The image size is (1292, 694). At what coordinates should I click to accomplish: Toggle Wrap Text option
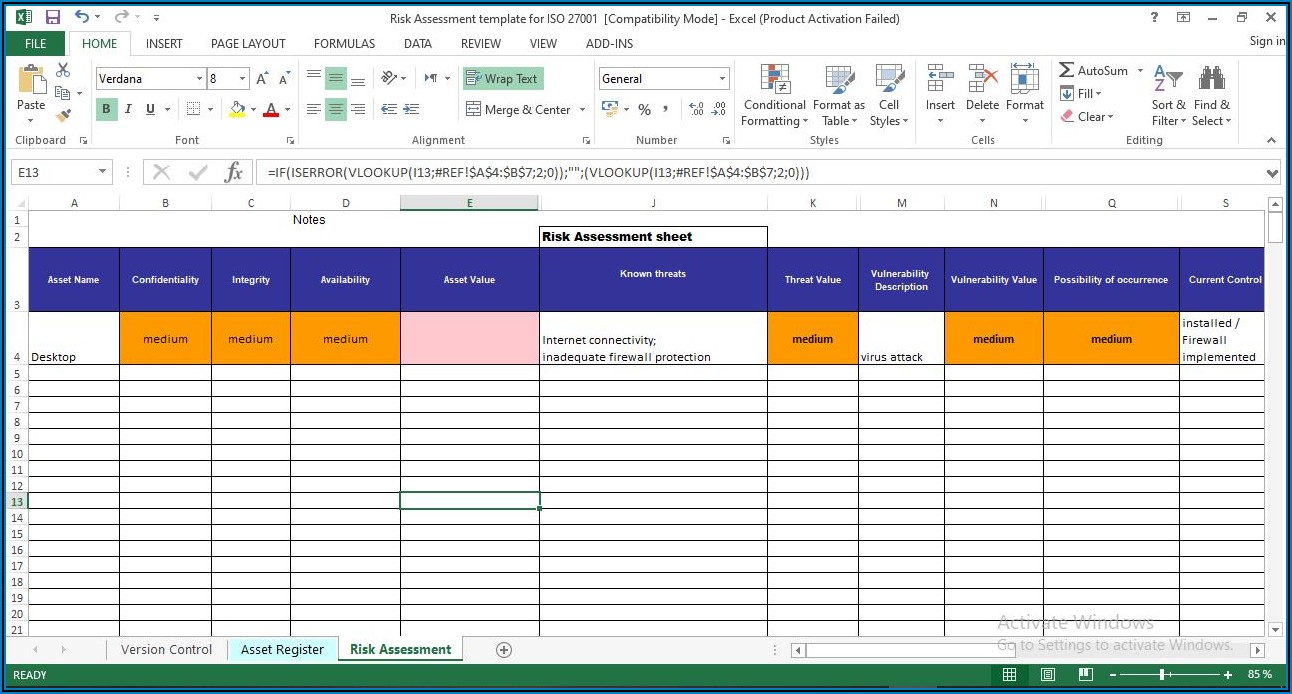[502, 79]
